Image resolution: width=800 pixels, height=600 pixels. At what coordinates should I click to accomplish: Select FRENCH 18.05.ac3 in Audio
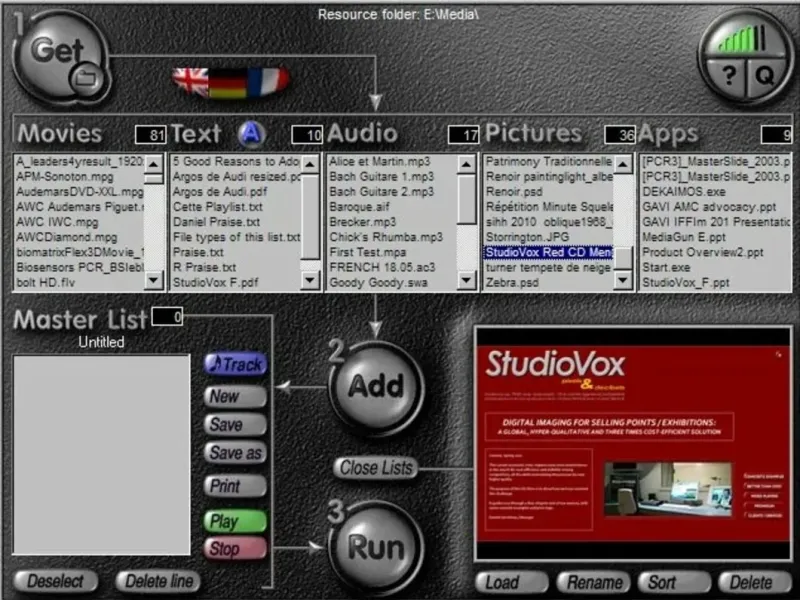coord(382,267)
